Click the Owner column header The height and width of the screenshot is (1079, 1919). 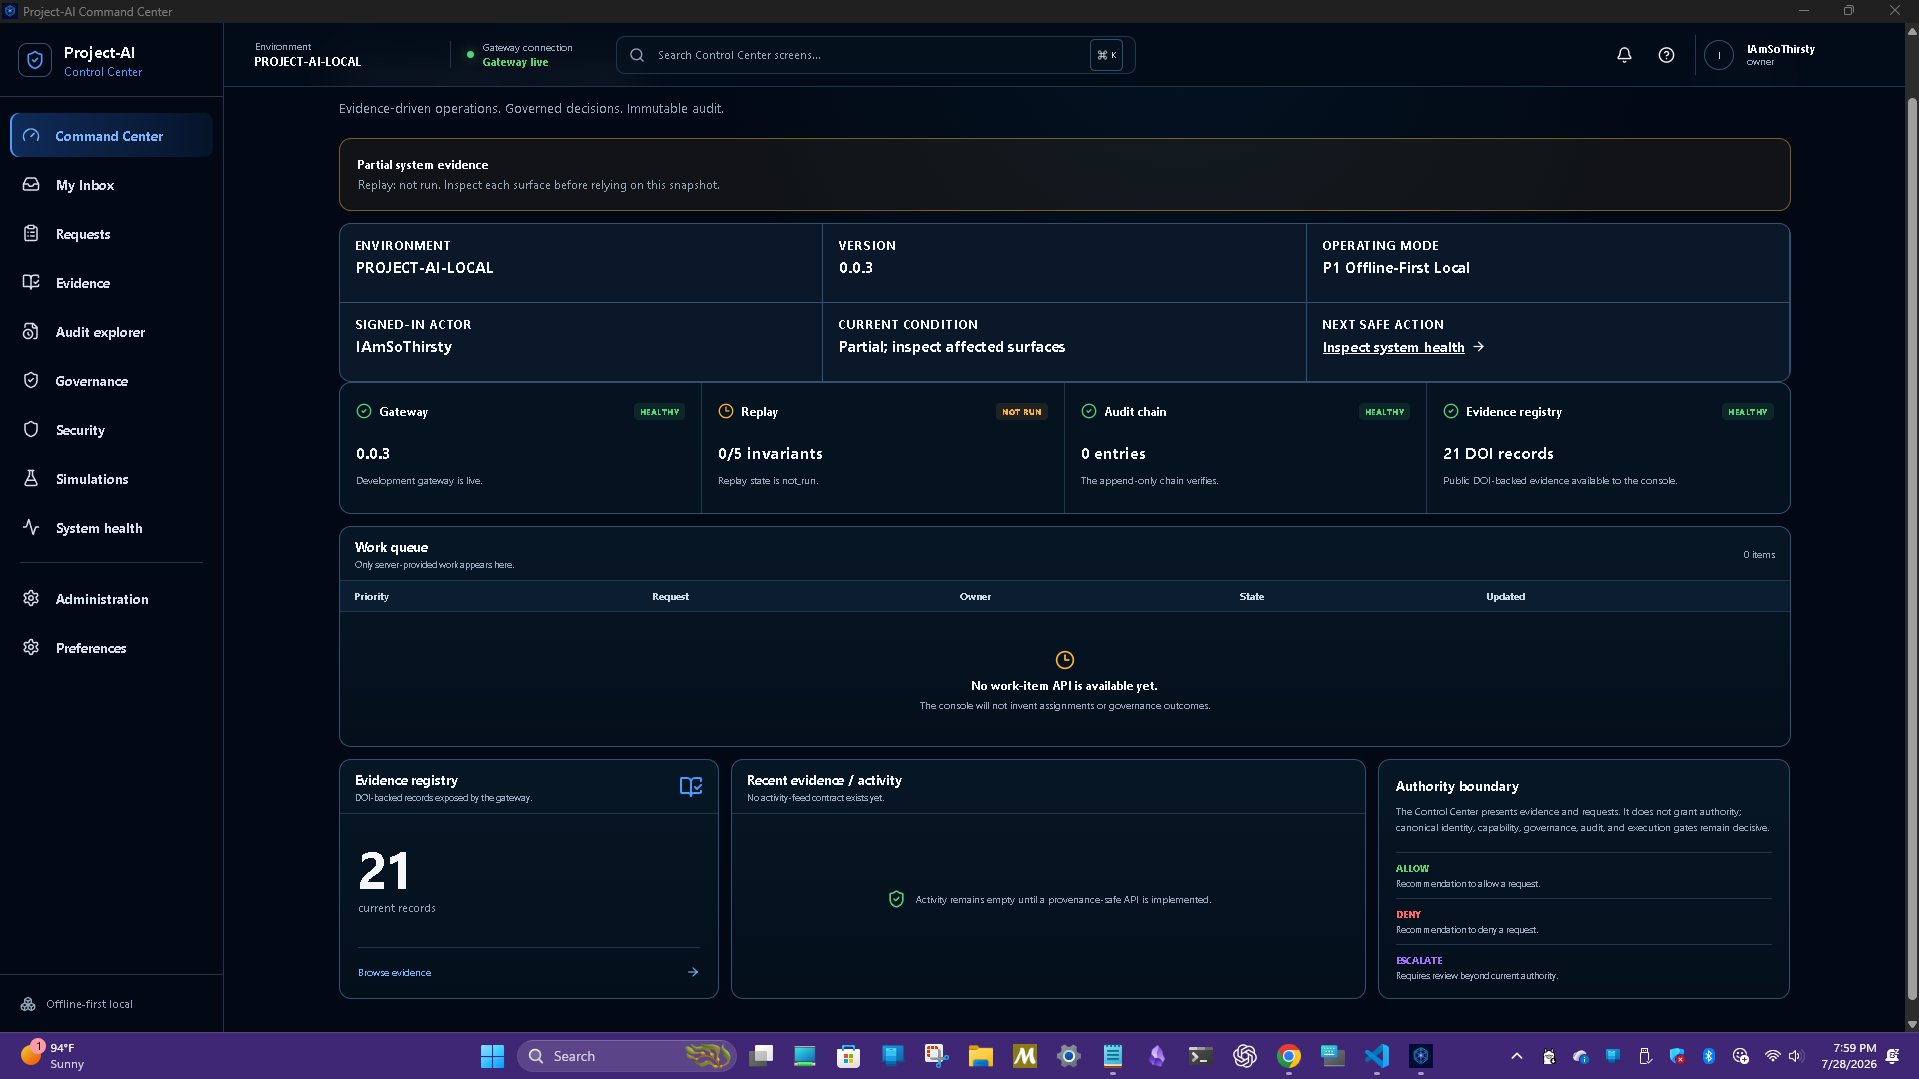pyautogui.click(x=975, y=596)
